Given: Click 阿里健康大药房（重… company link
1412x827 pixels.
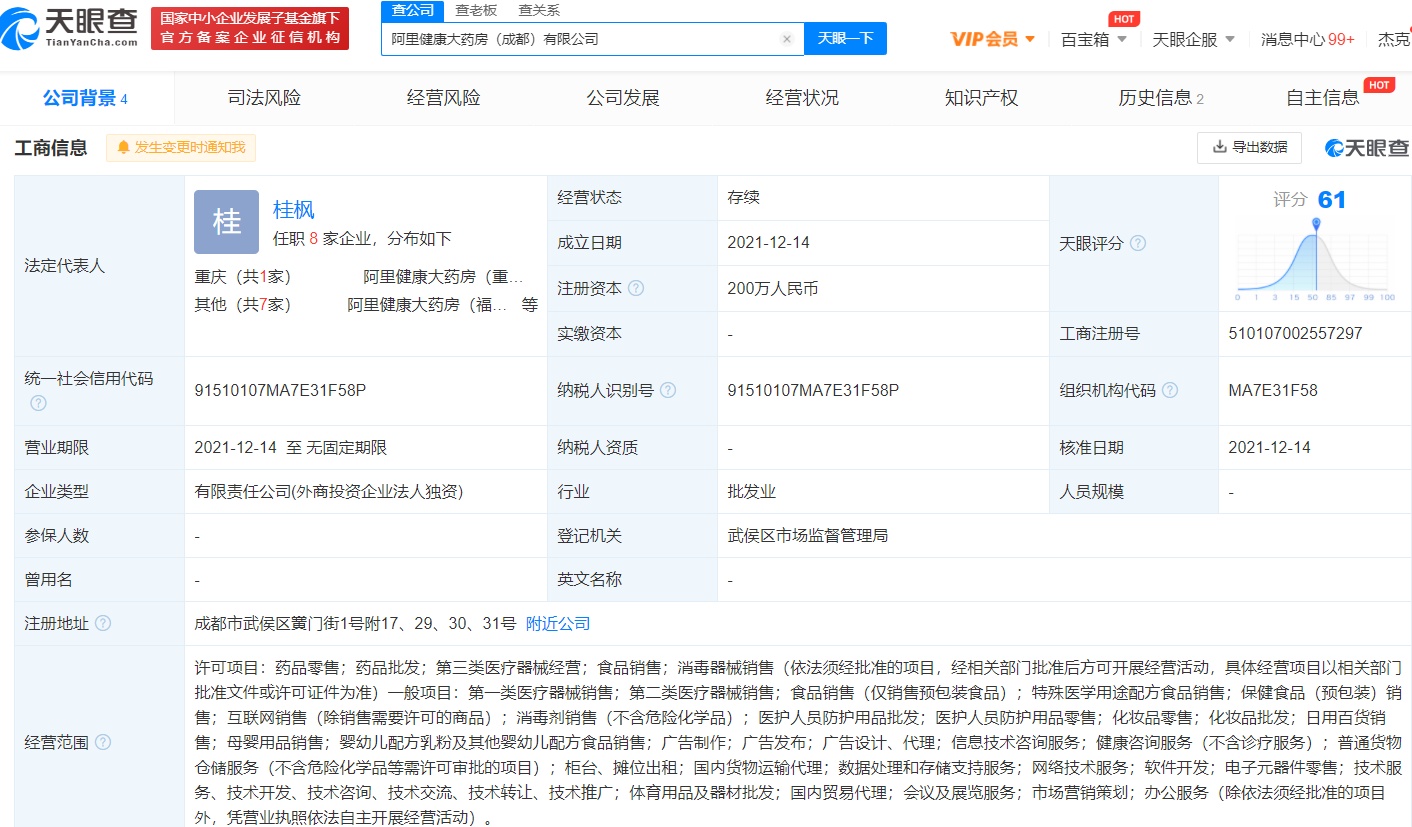Looking at the screenshot, I should 443,277.
